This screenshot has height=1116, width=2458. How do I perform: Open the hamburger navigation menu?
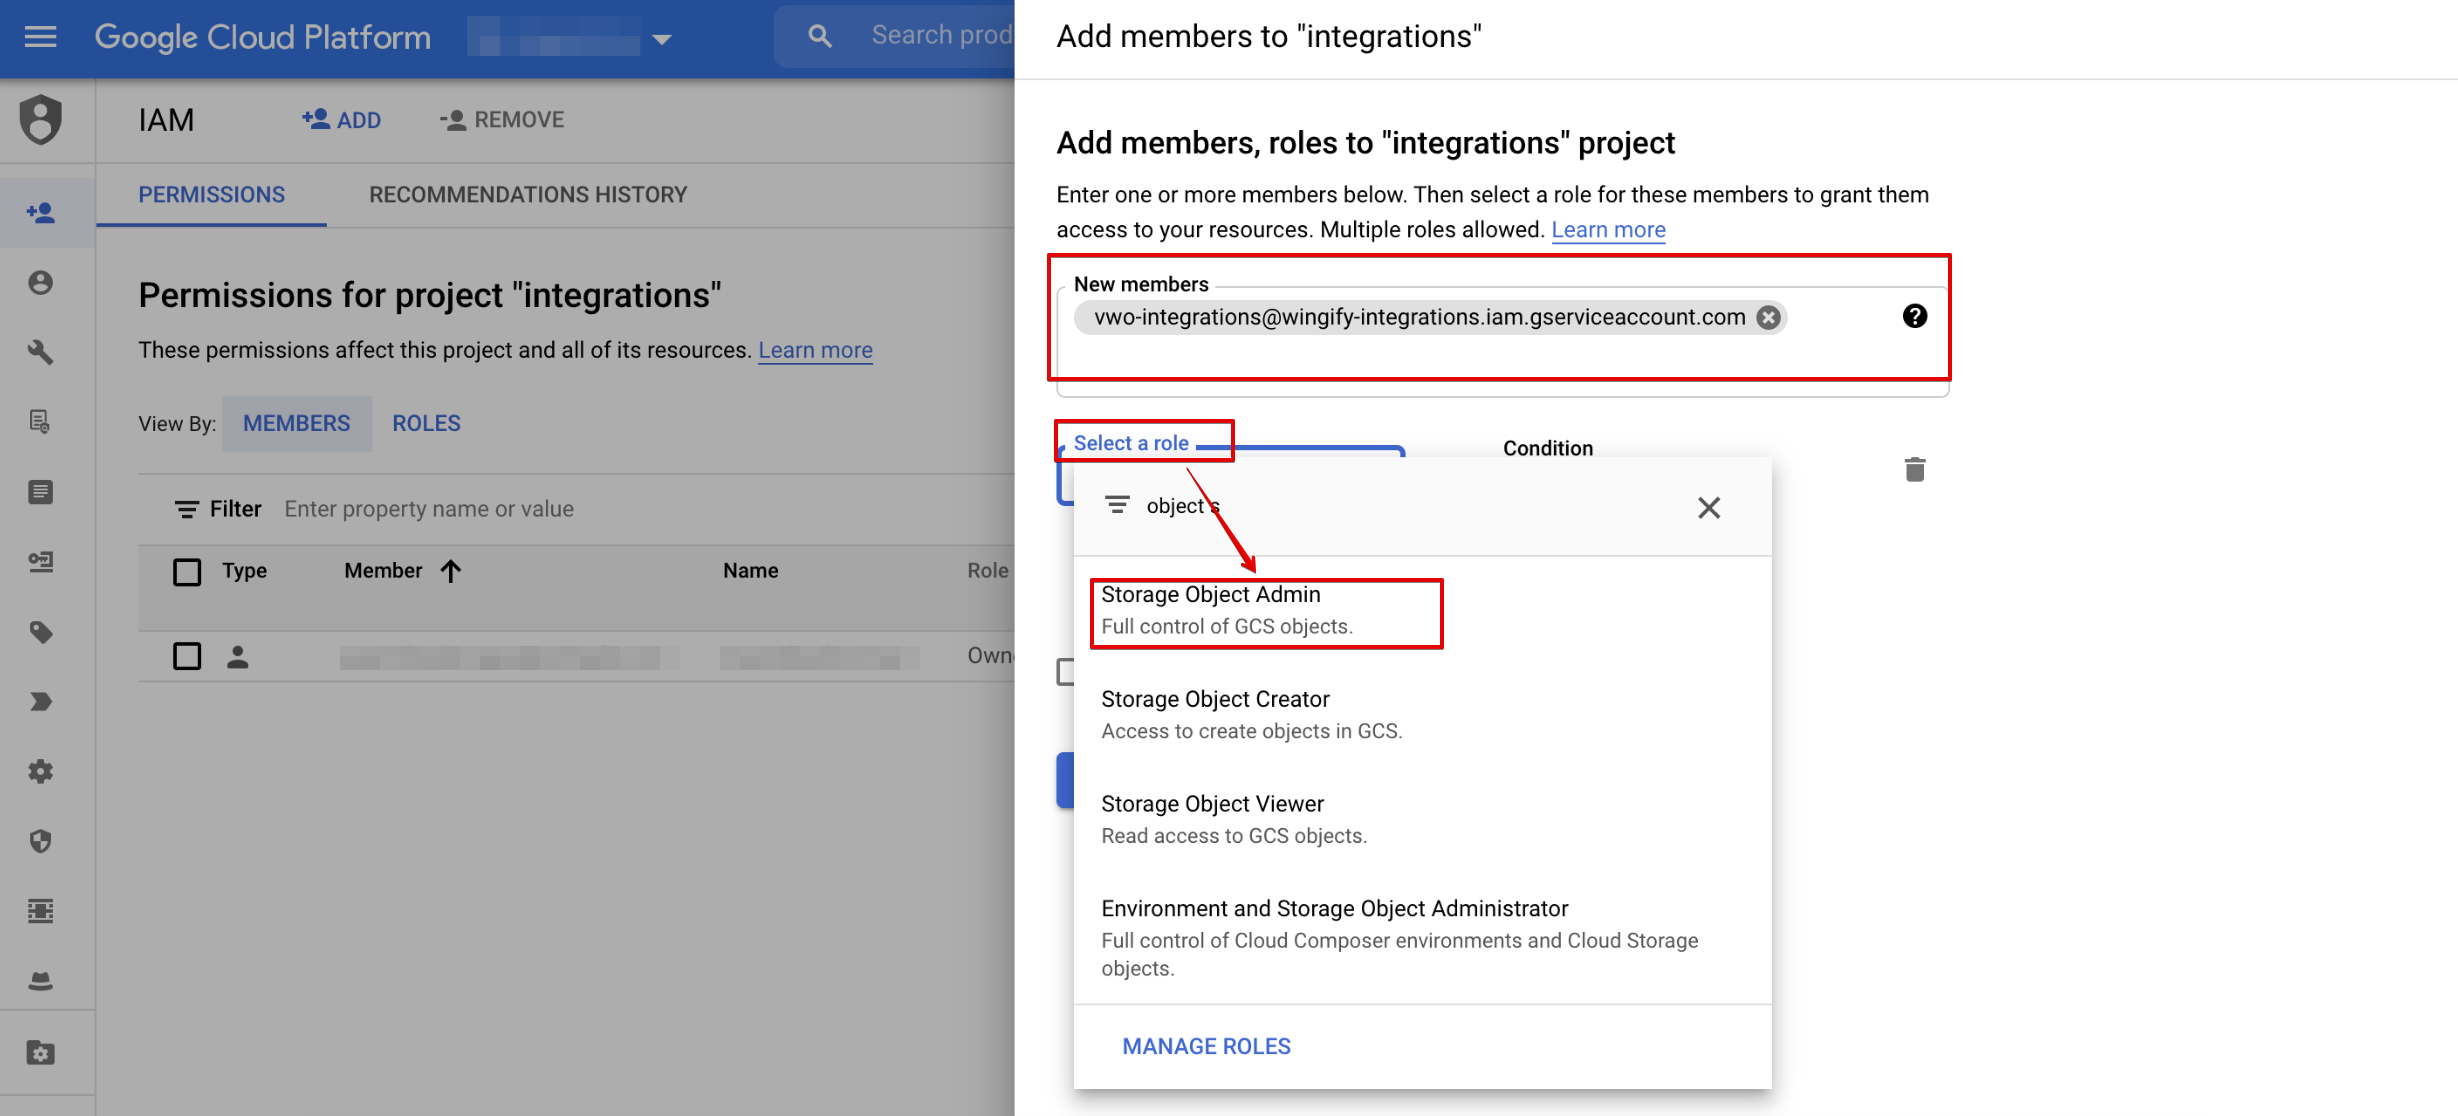[x=40, y=38]
